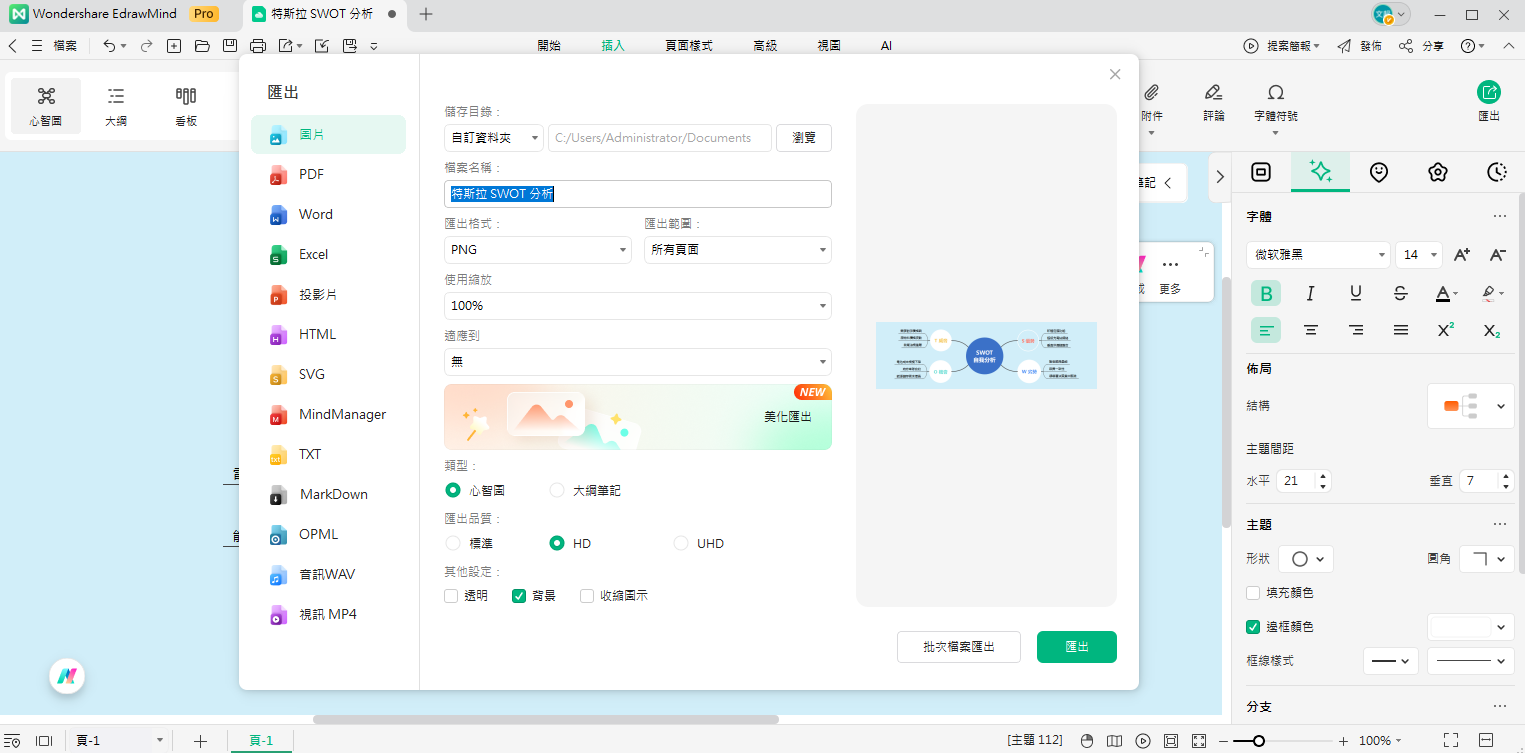Open the 匯出格式 PNG format dropdown

[x=537, y=249]
